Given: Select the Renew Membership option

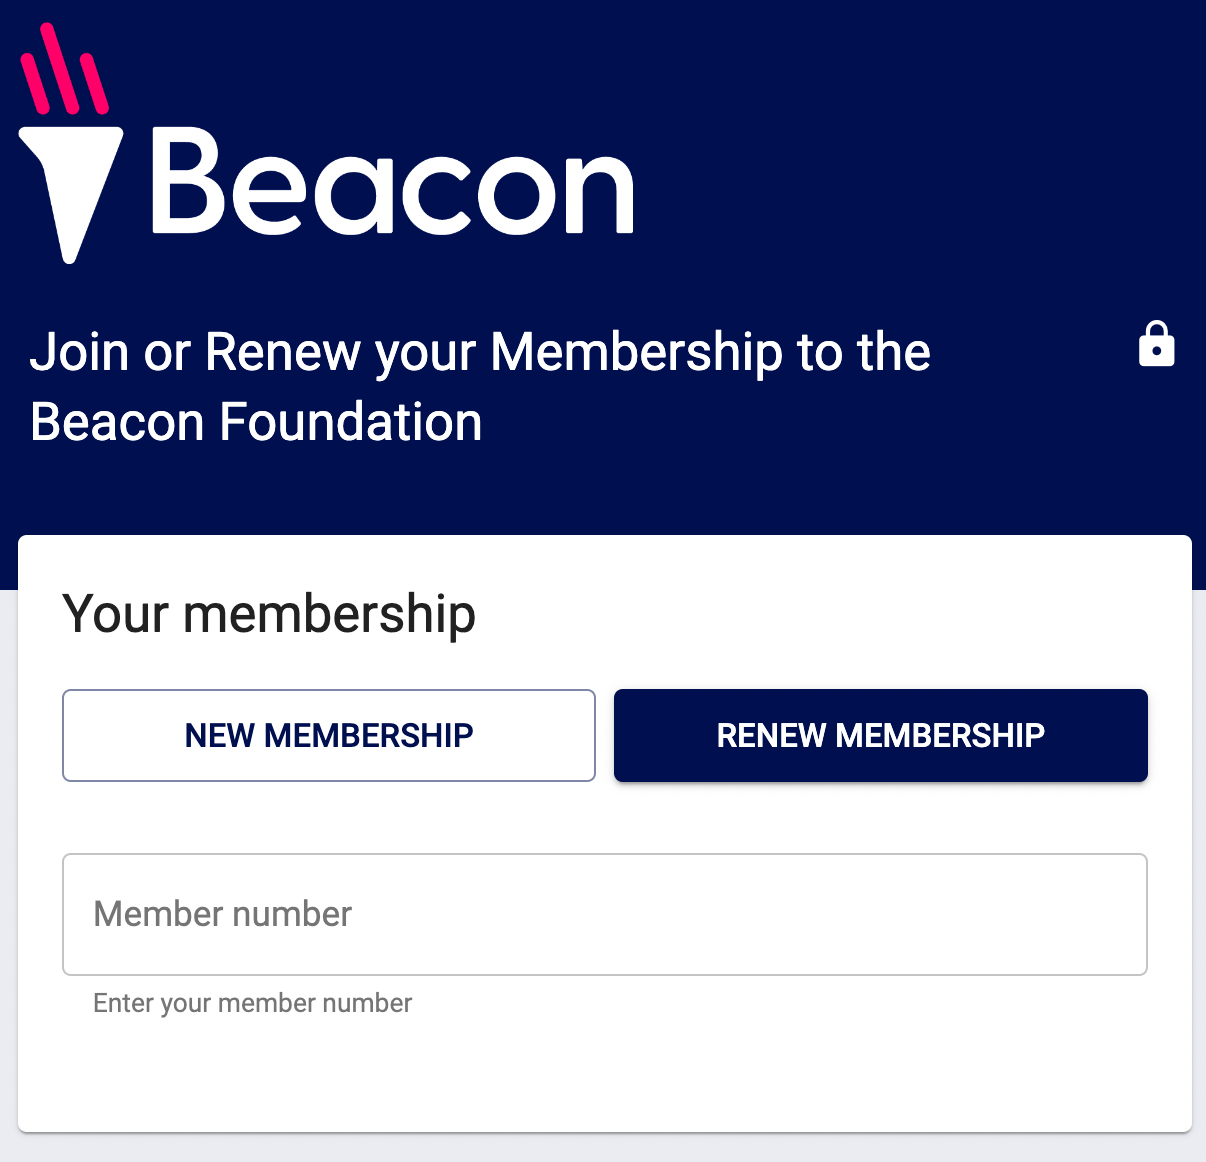Looking at the screenshot, I should point(880,735).
